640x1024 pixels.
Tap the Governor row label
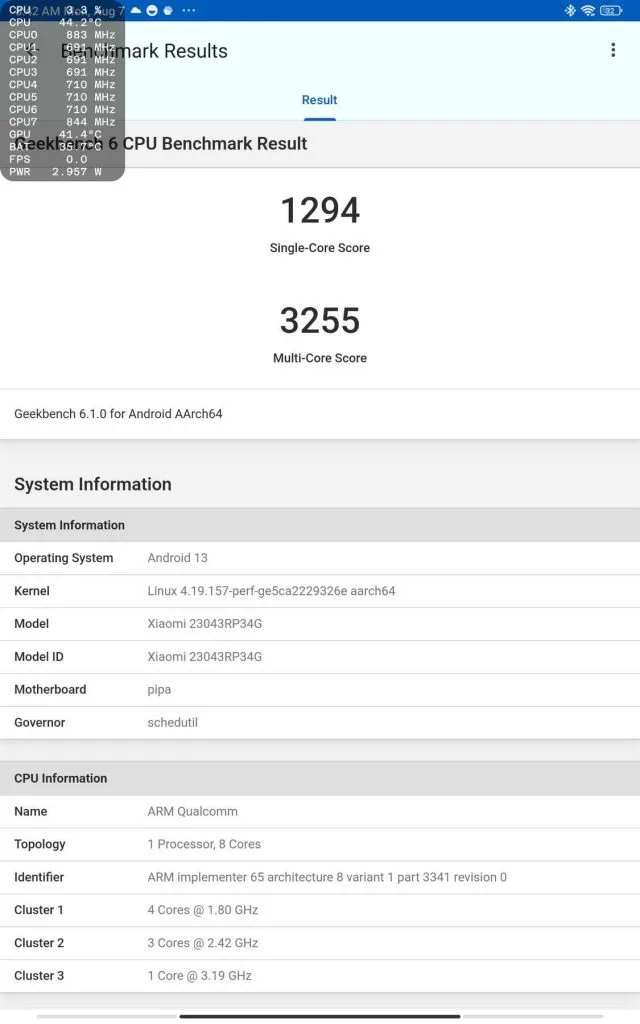40,723
